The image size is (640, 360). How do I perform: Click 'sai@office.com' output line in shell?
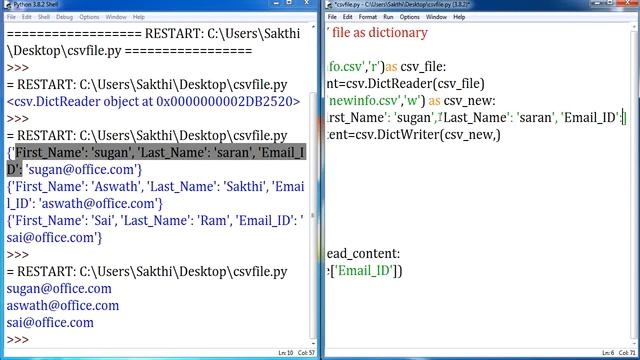[x=50, y=322]
